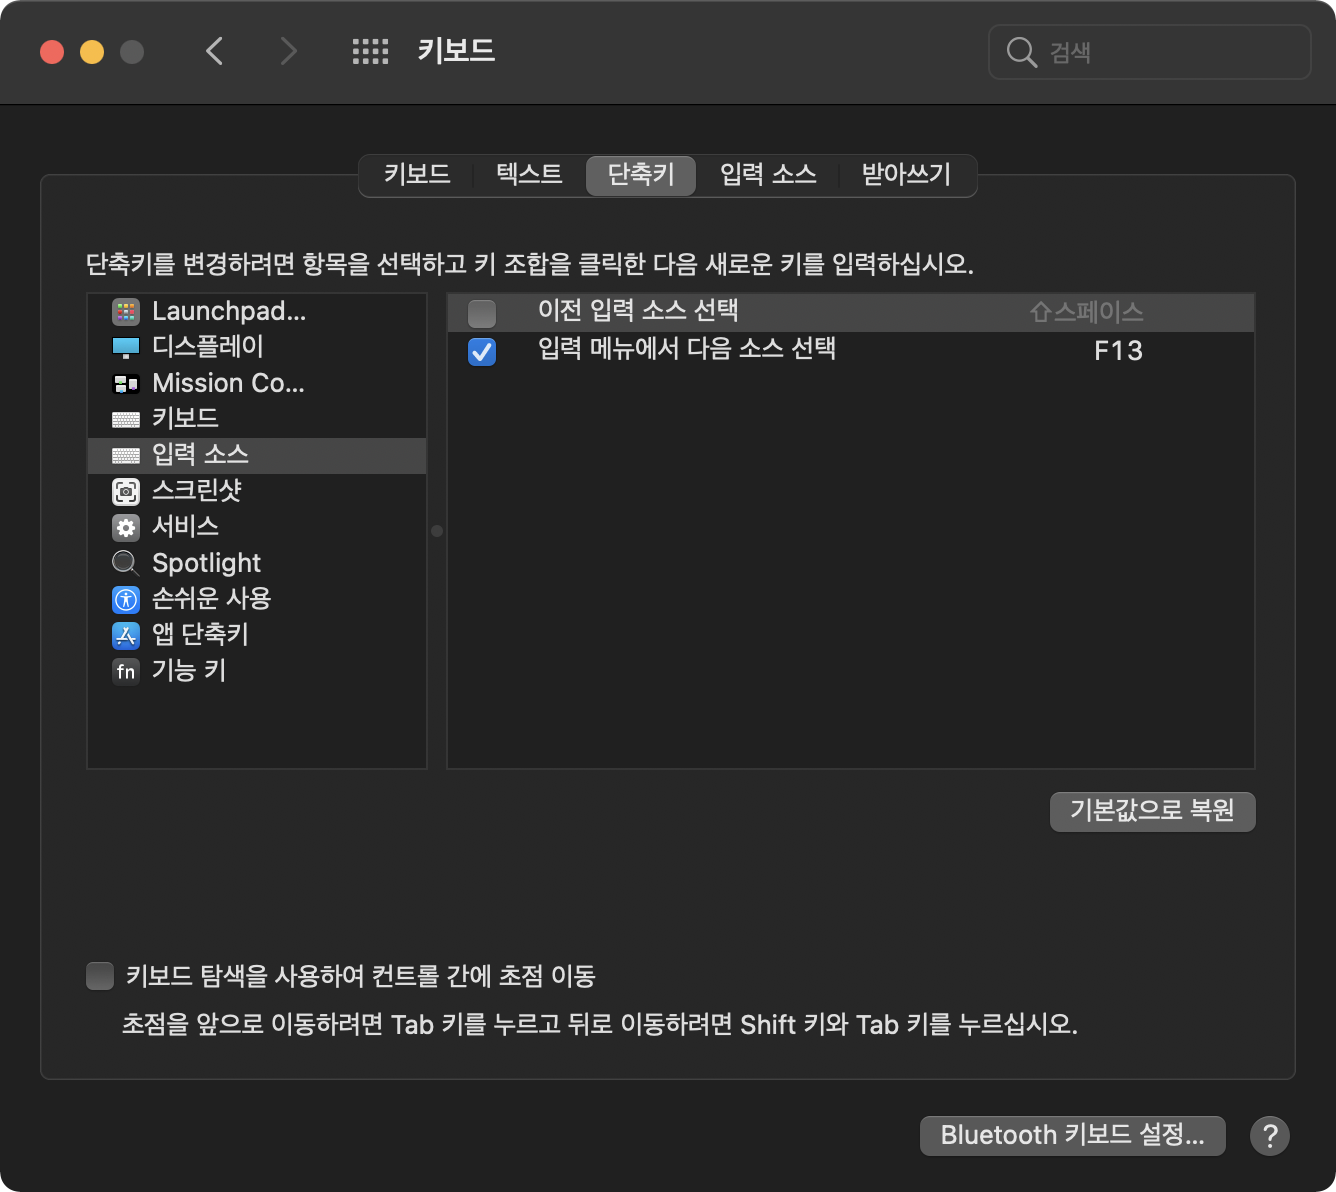Click the keyboard icon beside 입력 소스 category
The image size is (1336, 1192).
[126, 456]
